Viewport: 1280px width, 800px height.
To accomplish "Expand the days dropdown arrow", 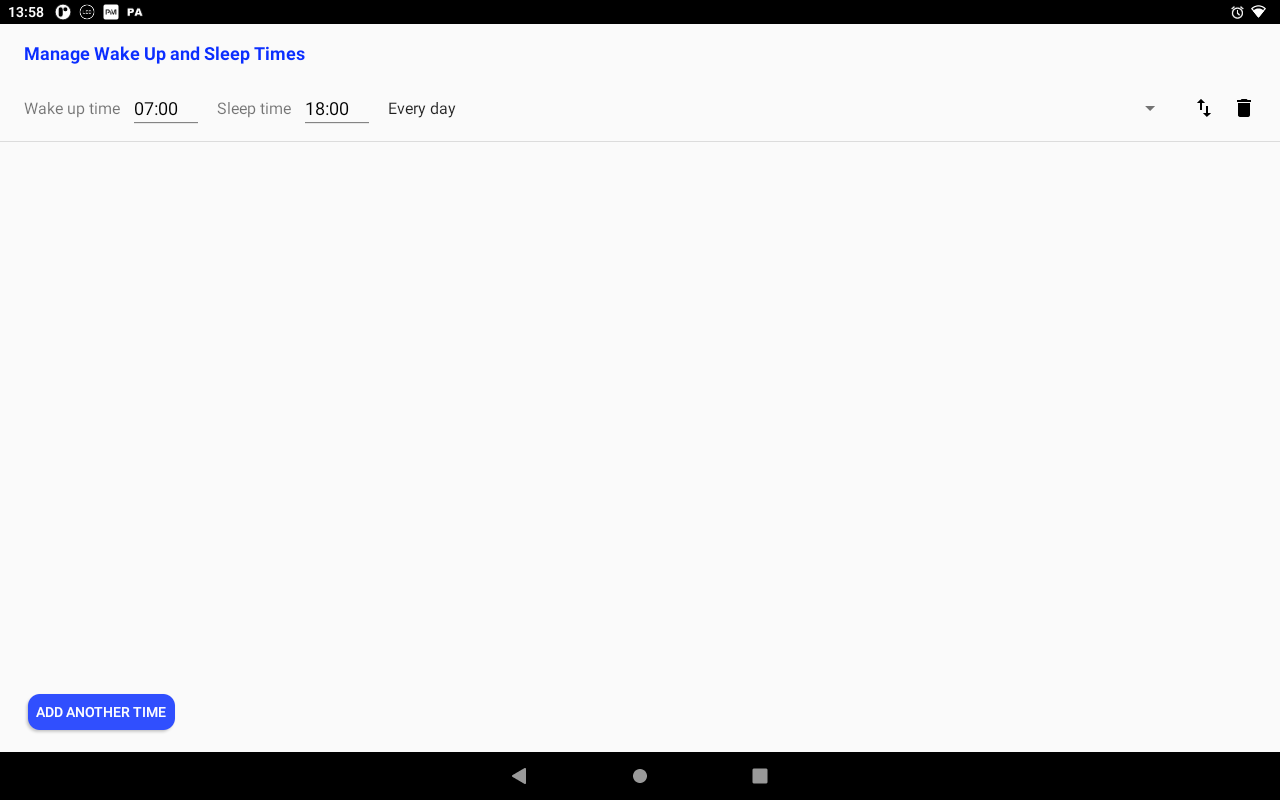I will (1150, 108).
